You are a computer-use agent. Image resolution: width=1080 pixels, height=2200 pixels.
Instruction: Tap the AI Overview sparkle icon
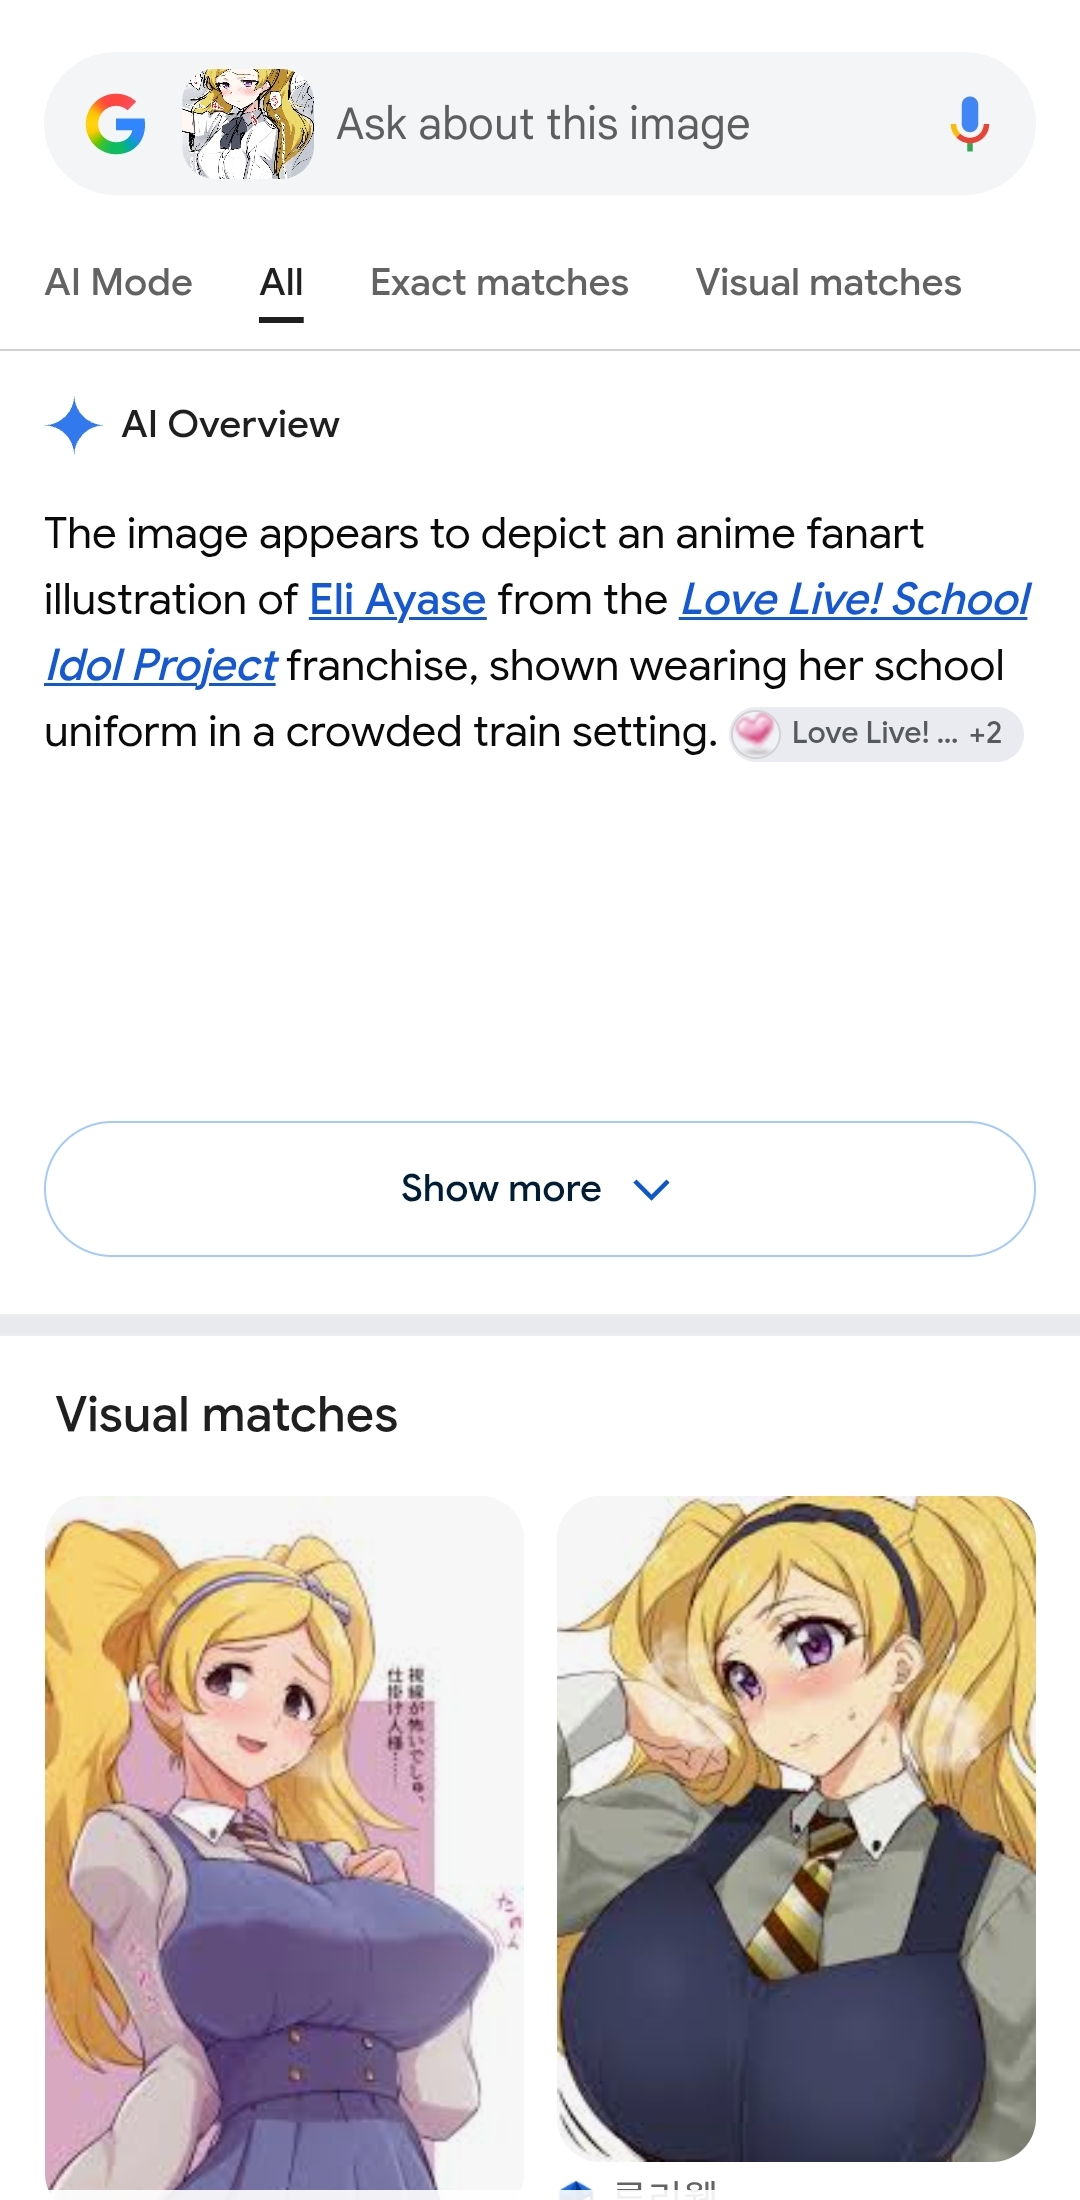tap(74, 425)
